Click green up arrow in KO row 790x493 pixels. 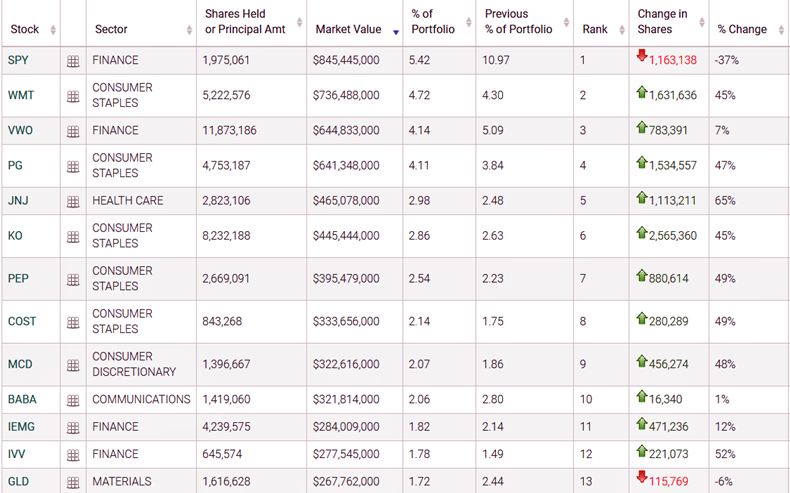pyautogui.click(x=642, y=232)
